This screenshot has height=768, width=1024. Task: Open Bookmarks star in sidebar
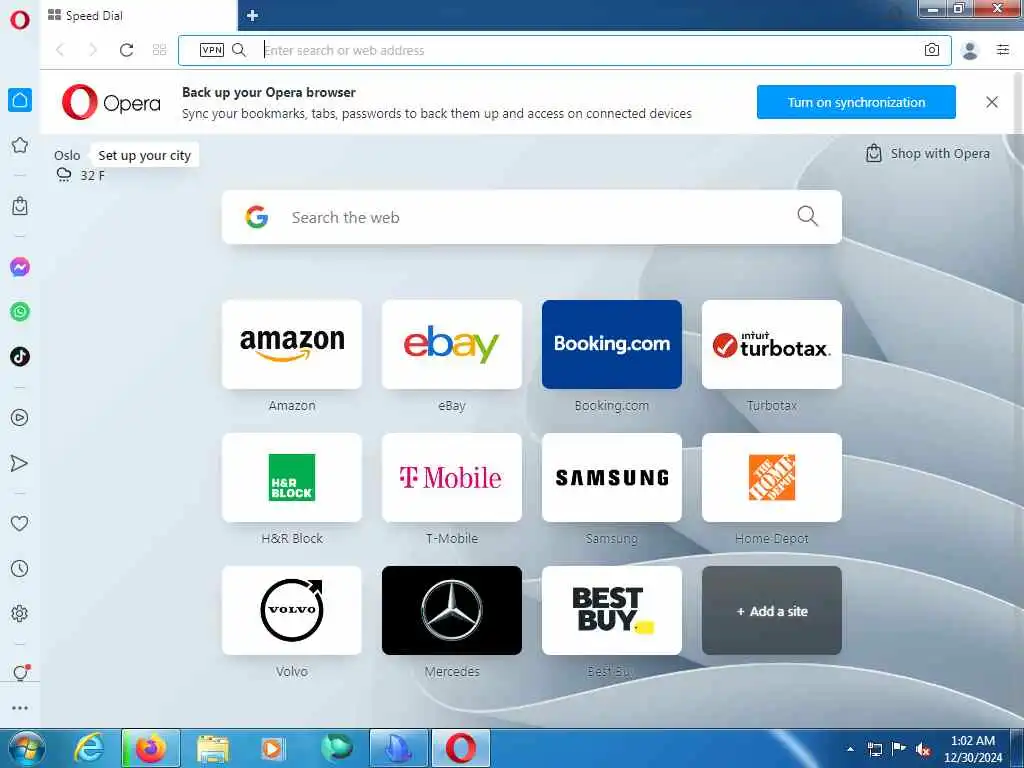pyautogui.click(x=20, y=145)
